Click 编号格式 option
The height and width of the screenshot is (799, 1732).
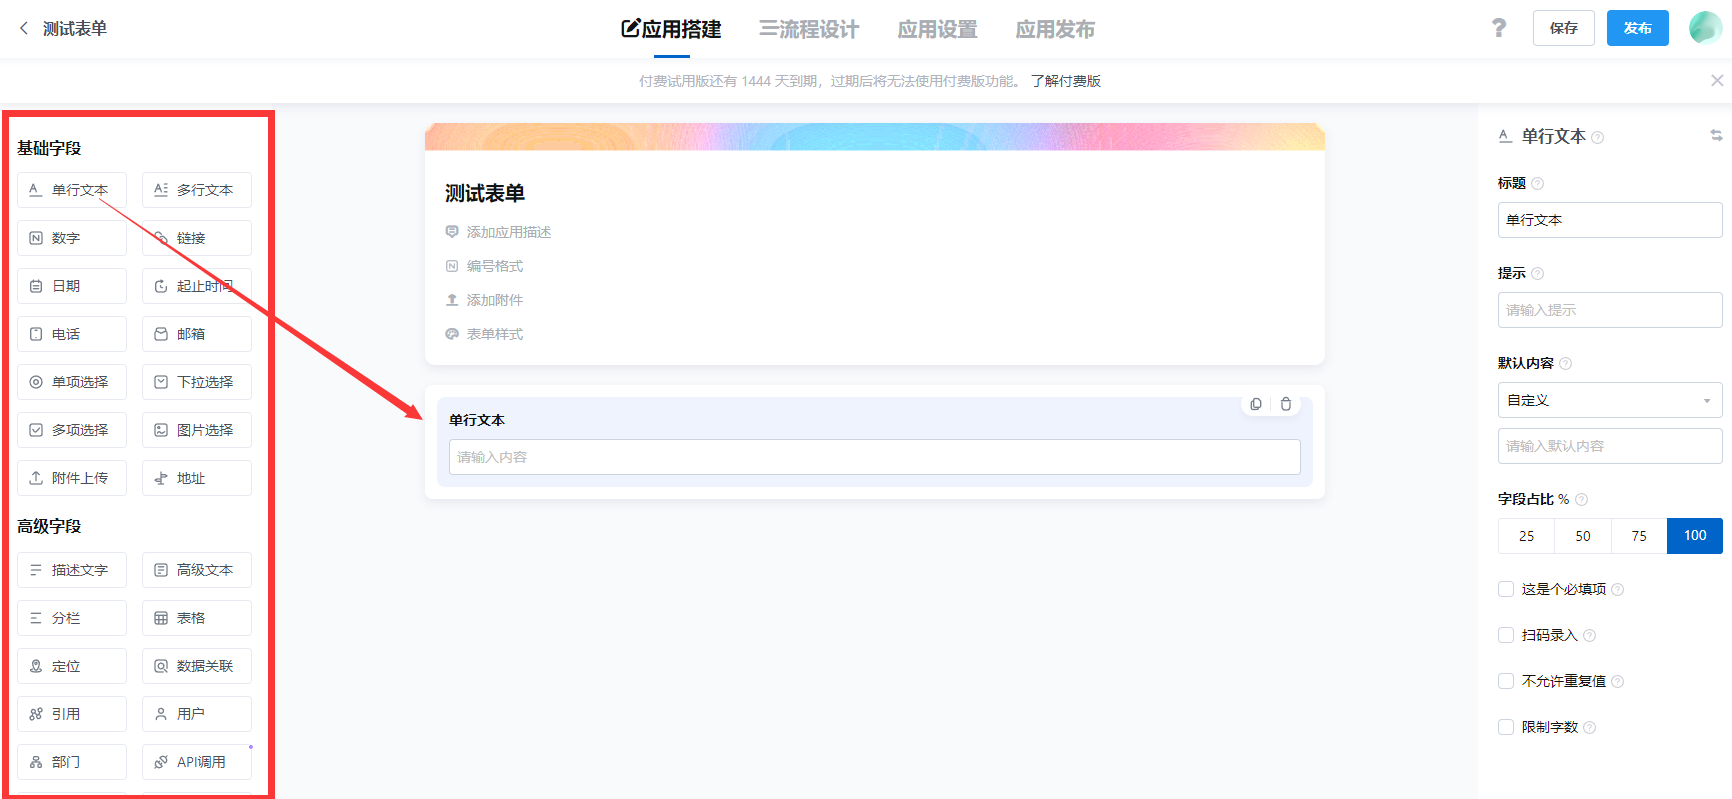pyautogui.click(x=484, y=266)
